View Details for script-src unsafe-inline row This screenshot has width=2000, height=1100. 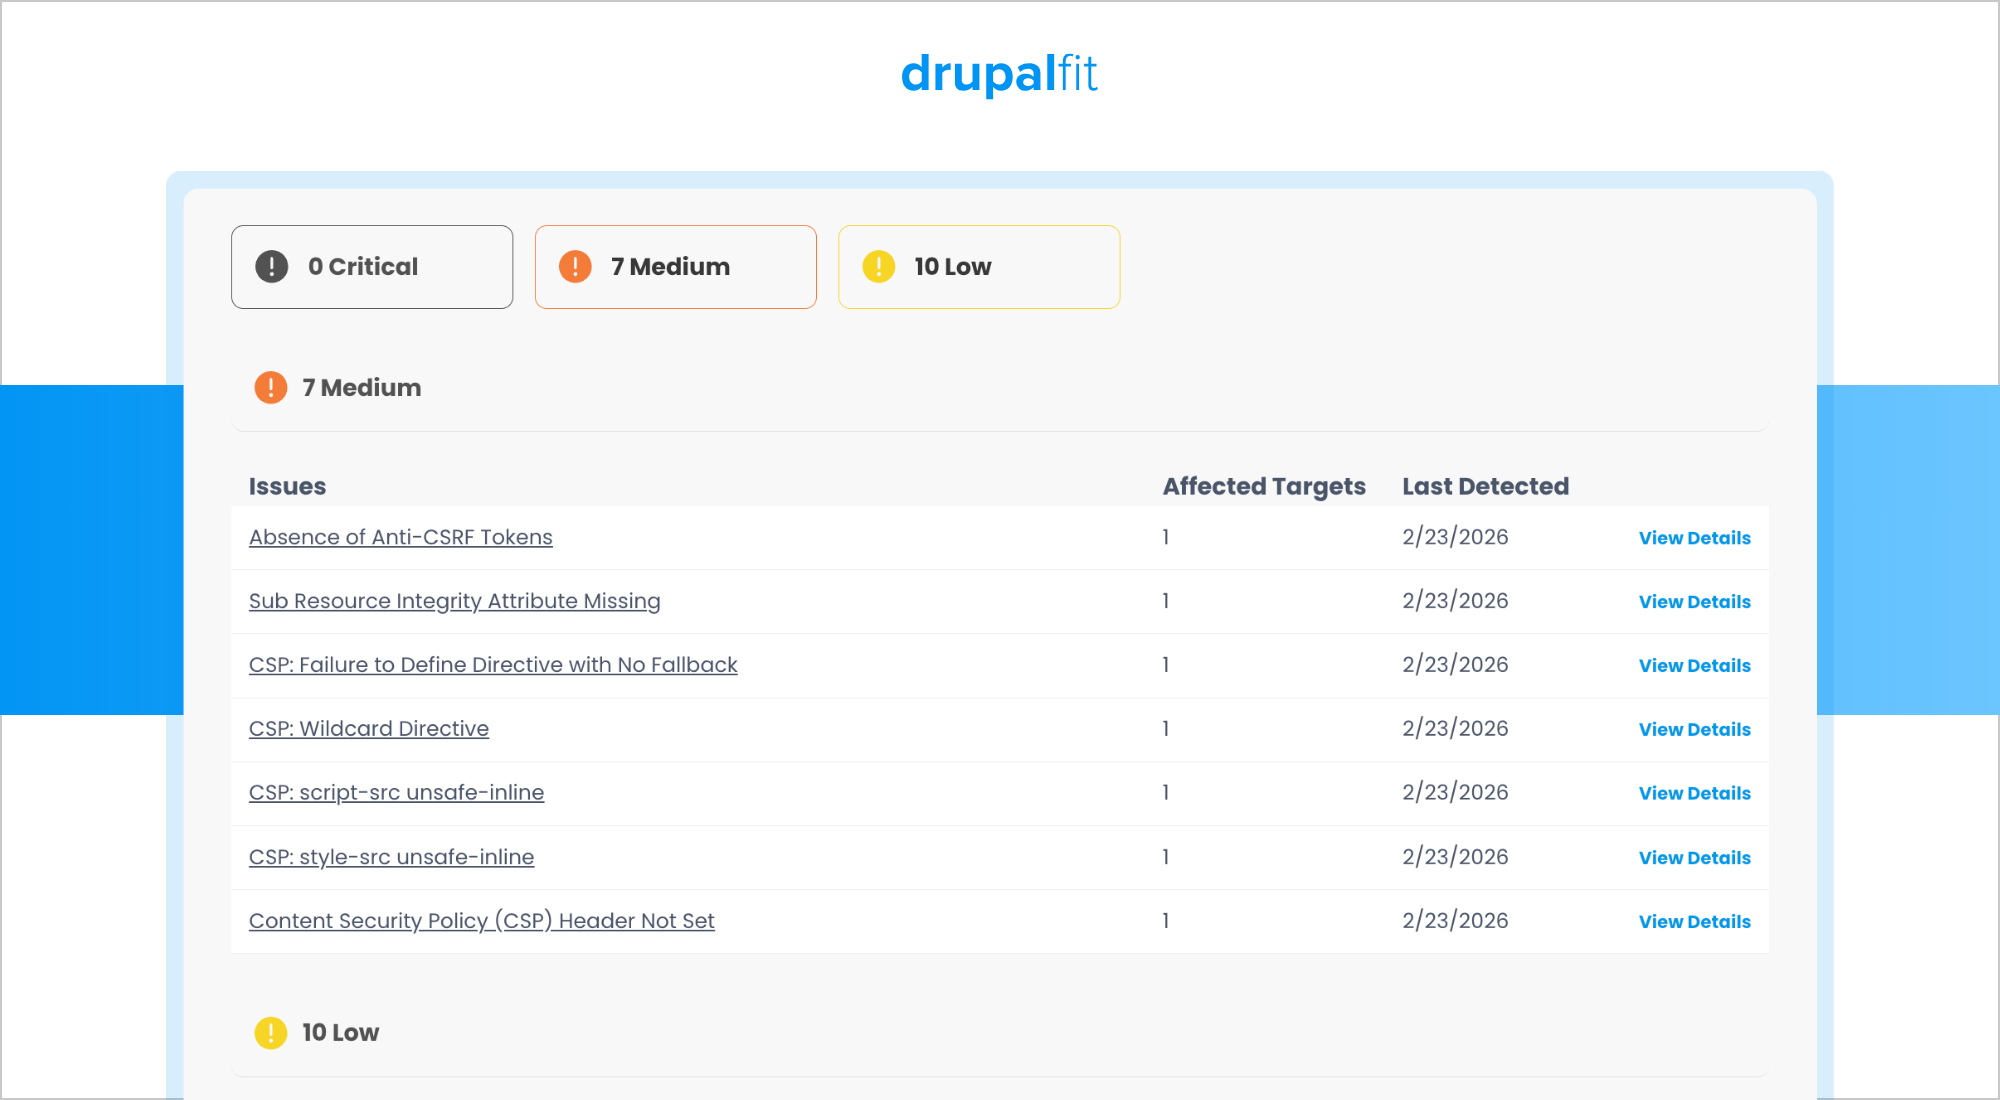[x=1694, y=794]
